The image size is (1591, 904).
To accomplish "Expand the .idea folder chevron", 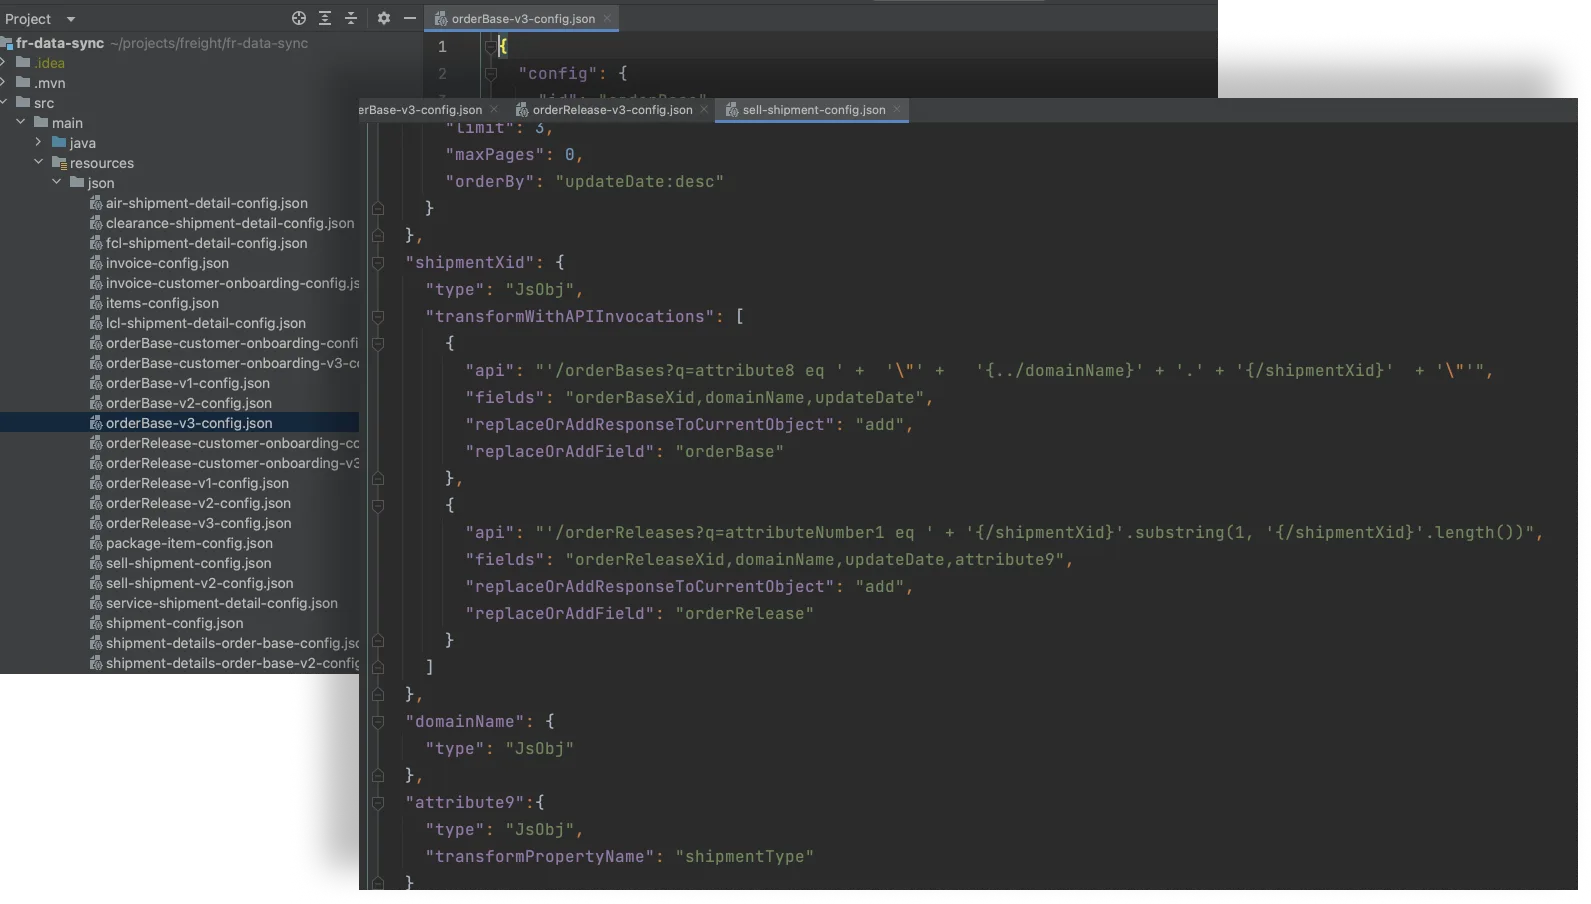I will tap(4, 63).
